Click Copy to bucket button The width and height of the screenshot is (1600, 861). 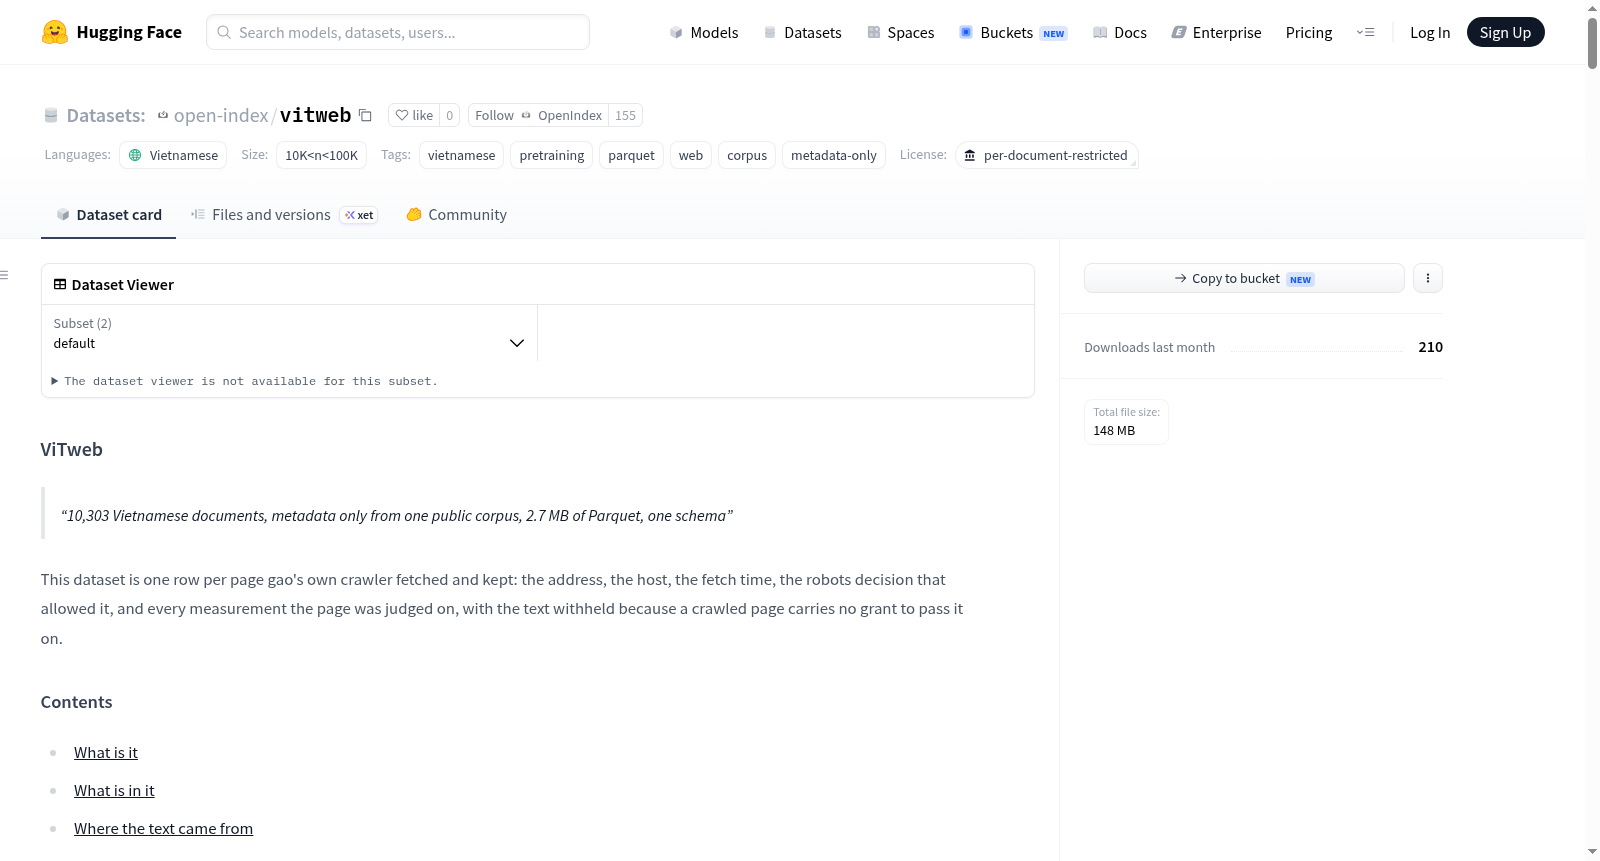pyautogui.click(x=1244, y=278)
